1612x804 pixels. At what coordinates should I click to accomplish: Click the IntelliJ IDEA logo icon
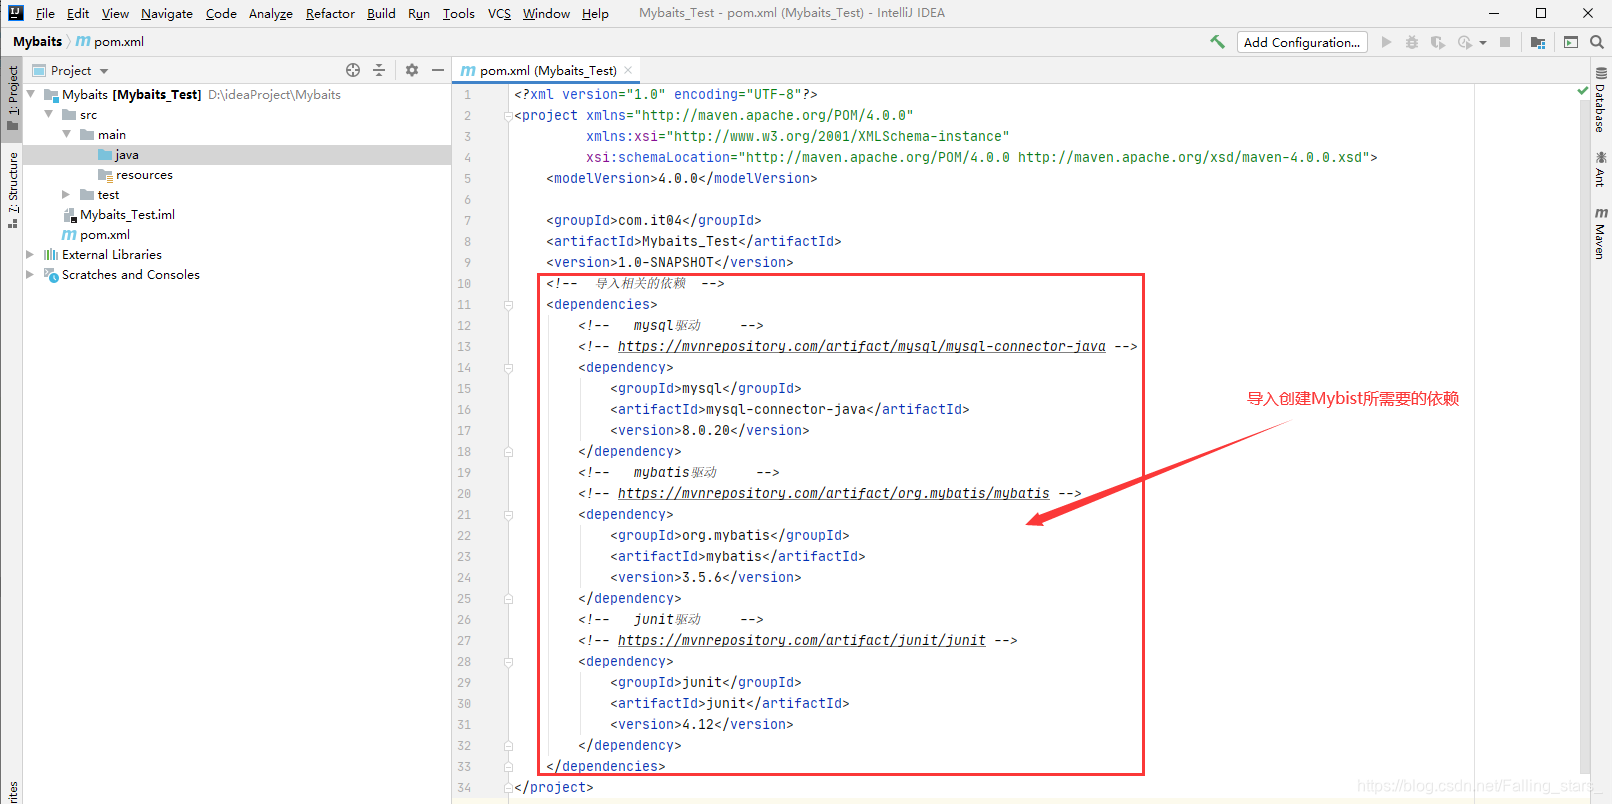pos(15,13)
